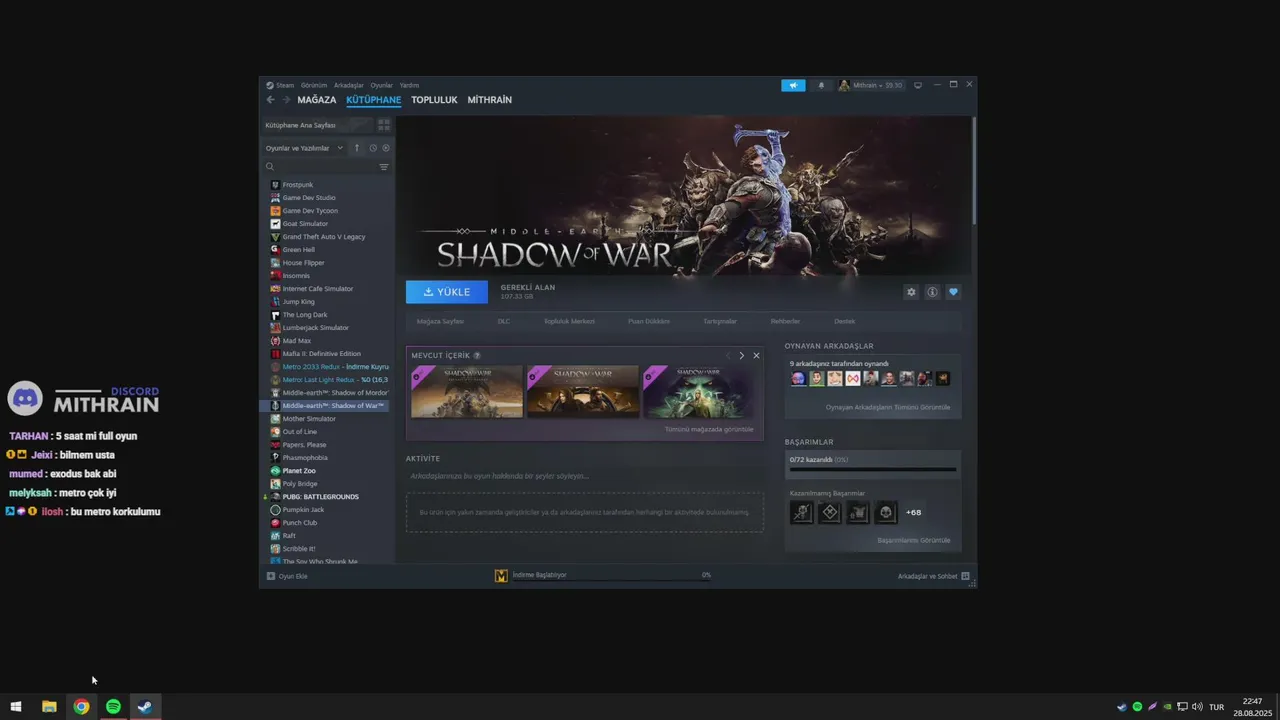
Task: Toggle the ready-to-play filter icon
Action: click(386, 148)
